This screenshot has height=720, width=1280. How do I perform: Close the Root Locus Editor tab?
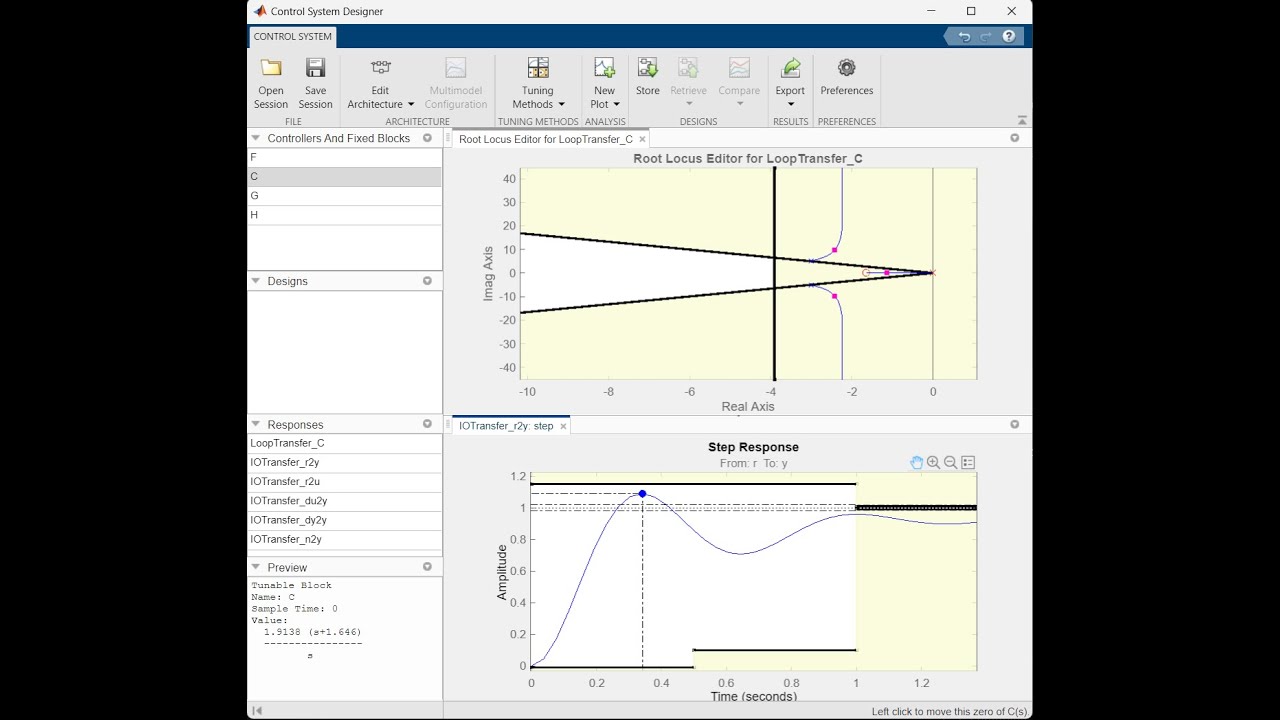tap(642, 140)
